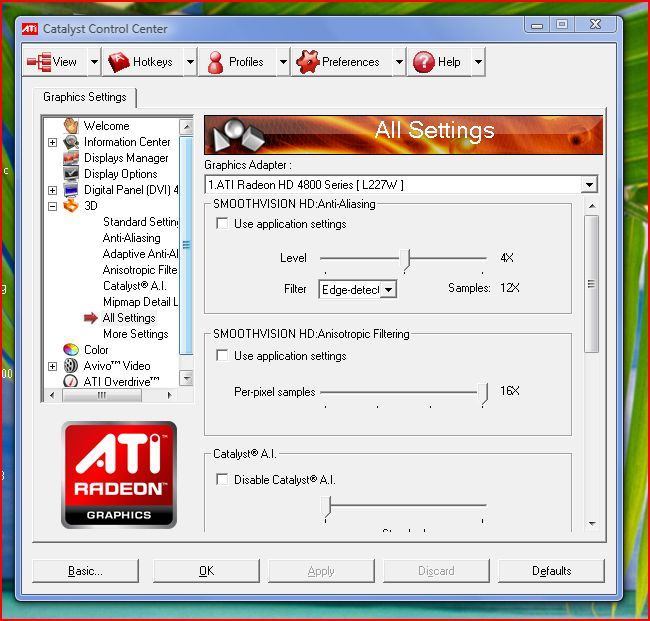The width and height of the screenshot is (650, 621).
Task: Click the Preferences gear icon
Action: 308,62
